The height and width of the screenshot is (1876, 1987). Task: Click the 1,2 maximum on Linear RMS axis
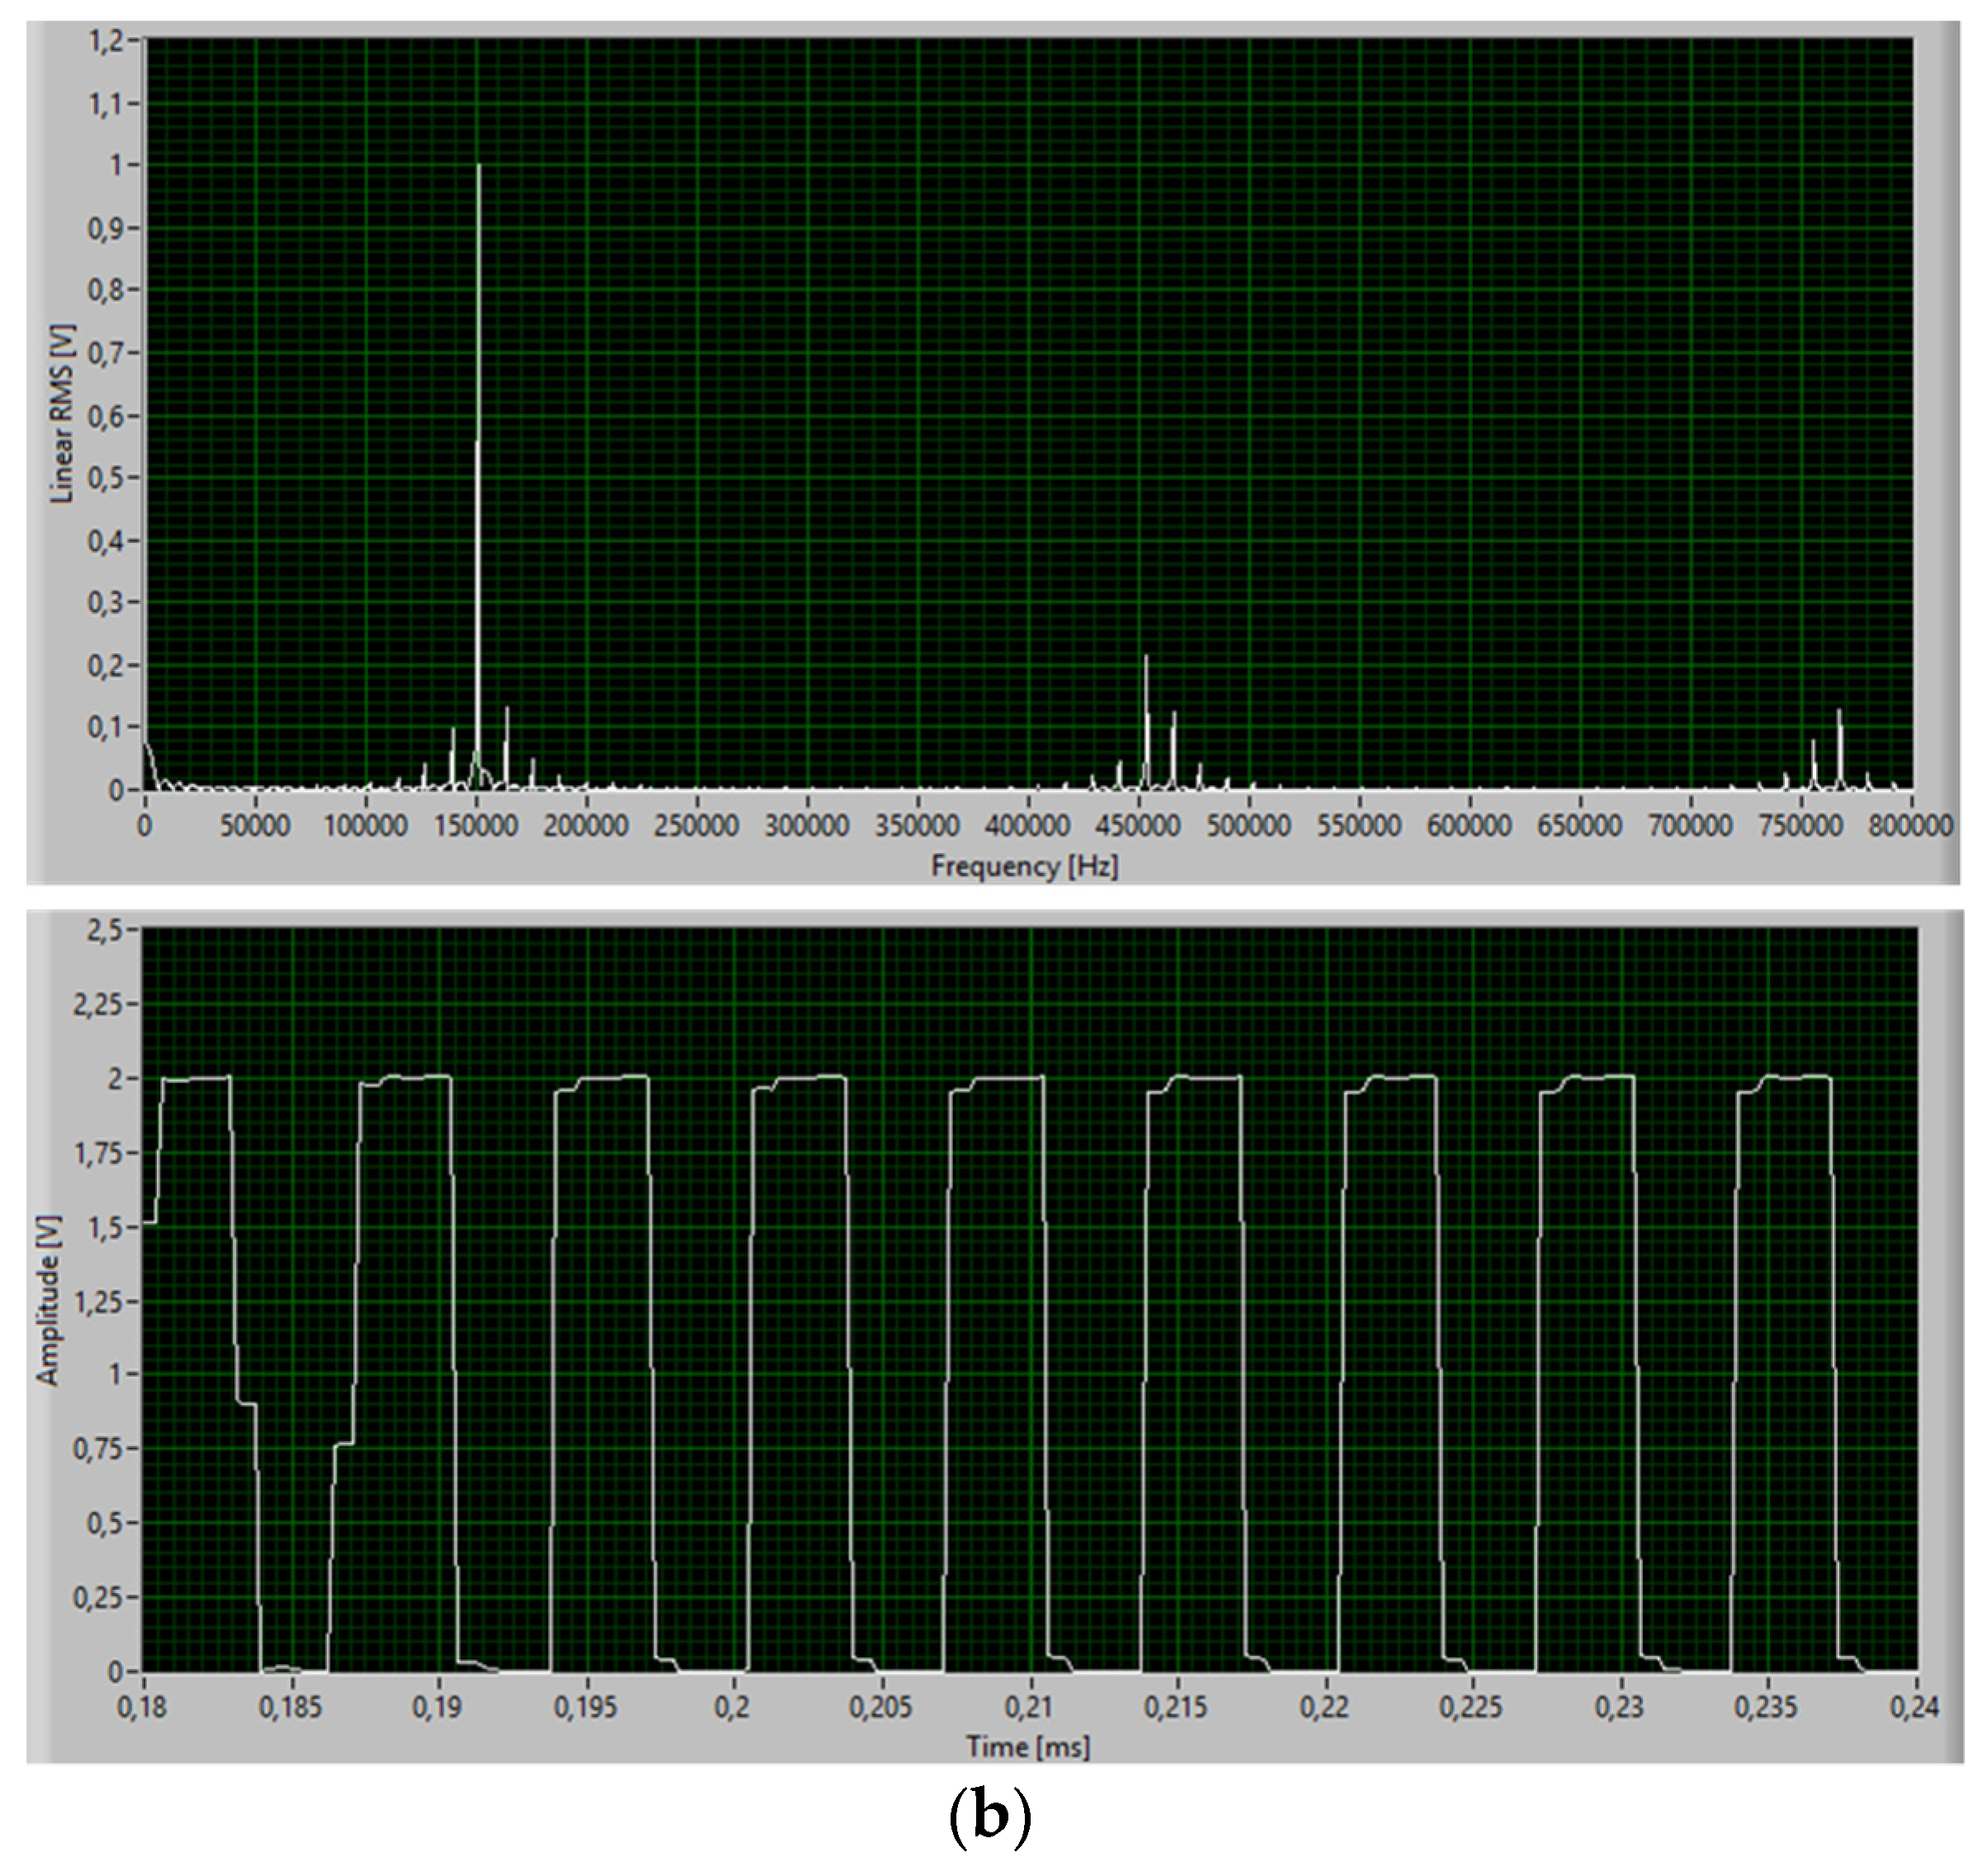tap(107, 41)
